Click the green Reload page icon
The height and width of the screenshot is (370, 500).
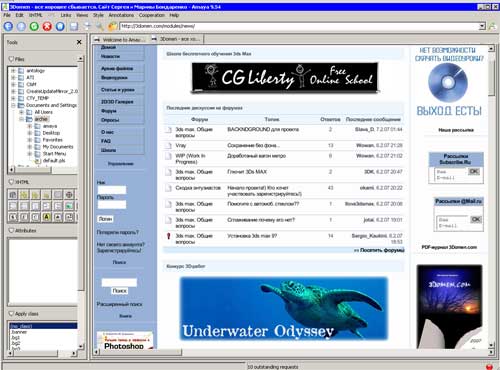34,26
